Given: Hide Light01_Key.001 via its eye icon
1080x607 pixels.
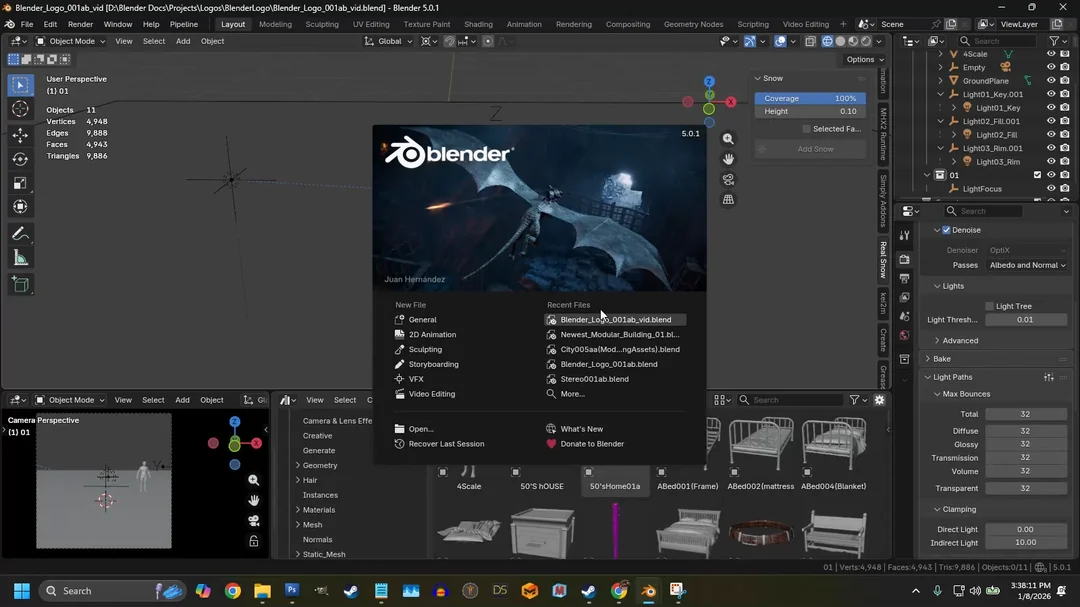Looking at the screenshot, I should pyautogui.click(x=1051, y=94).
